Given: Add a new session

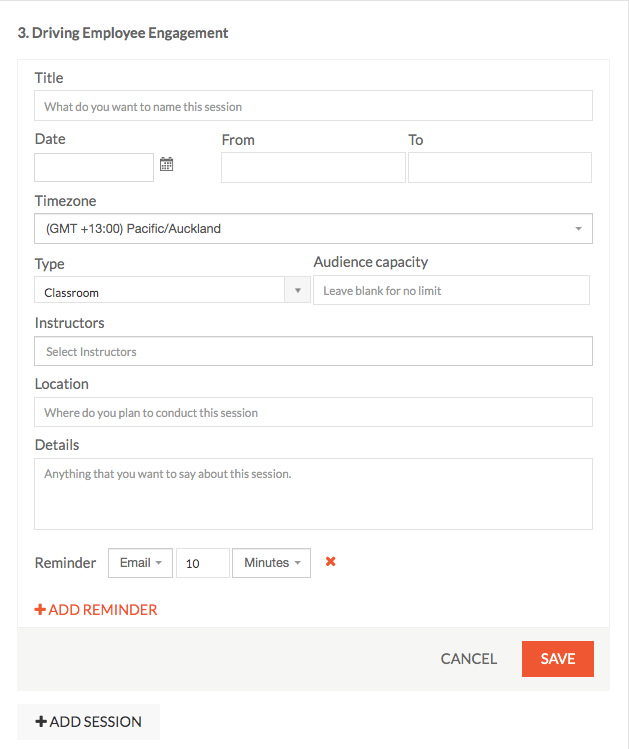Looking at the screenshot, I should tap(88, 721).
